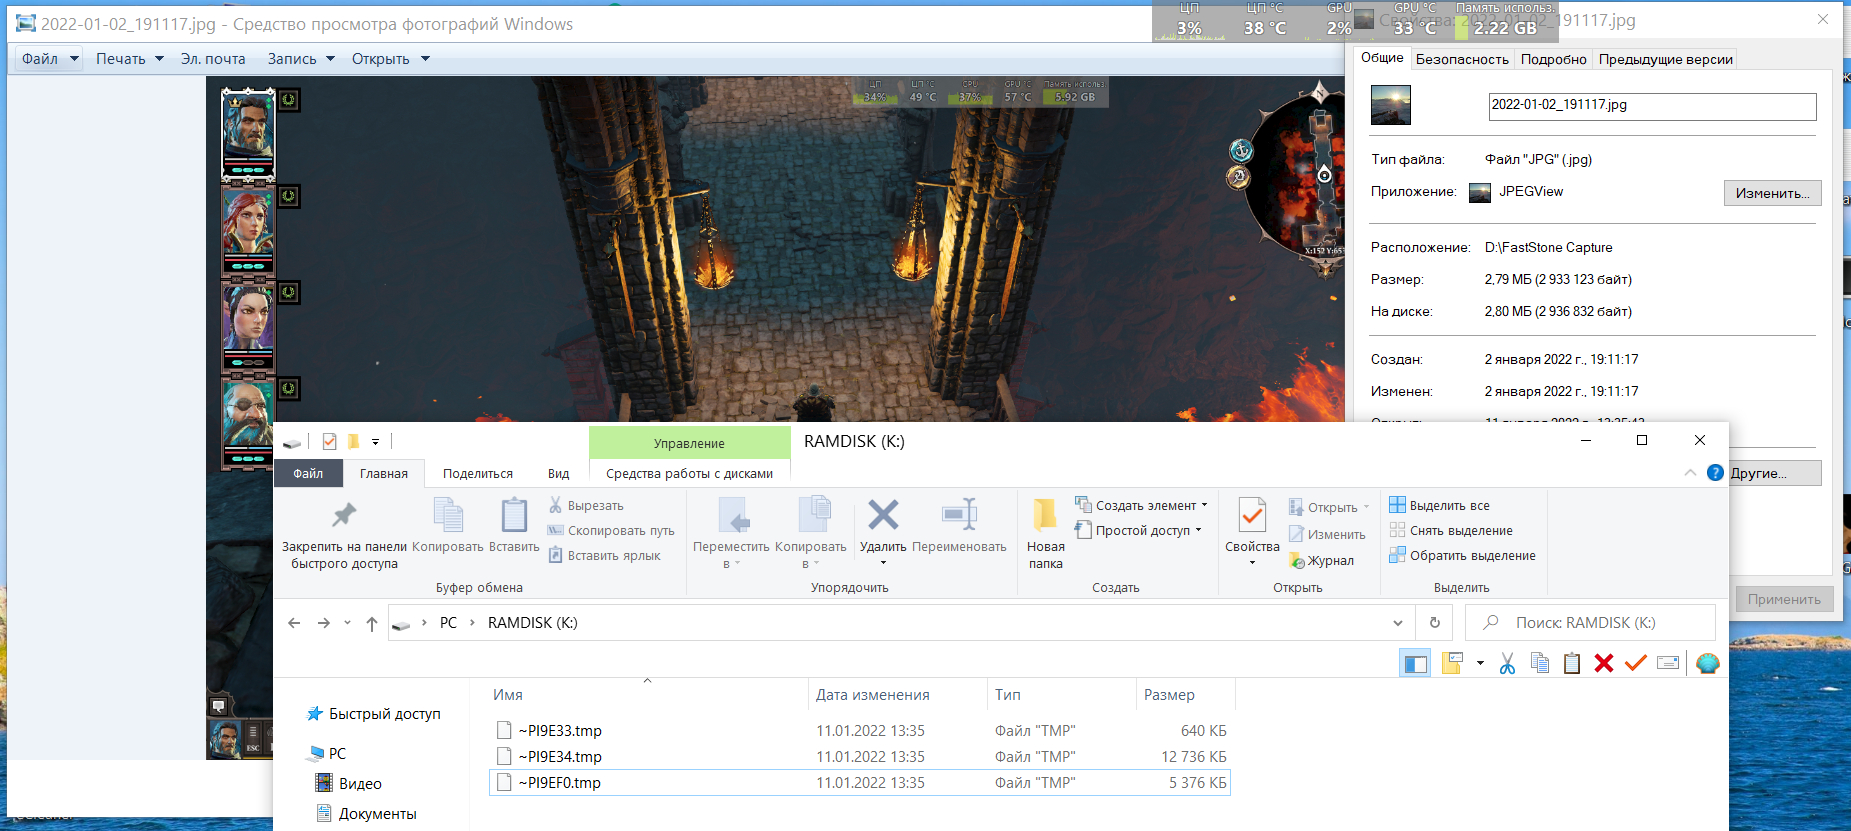Switch to the Поделиться ribbon tab
The image size is (1851, 831).
pyautogui.click(x=478, y=474)
